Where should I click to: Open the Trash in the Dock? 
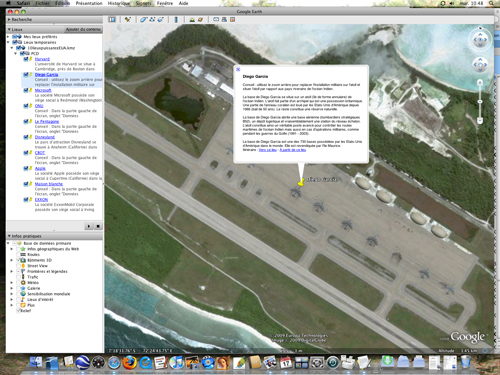click(465, 362)
